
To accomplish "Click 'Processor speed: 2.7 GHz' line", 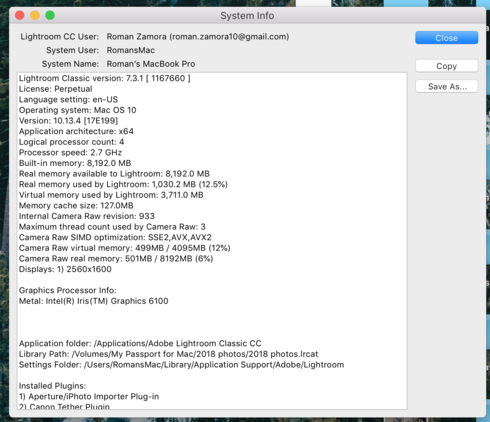I will pyautogui.click(x=70, y=153).
